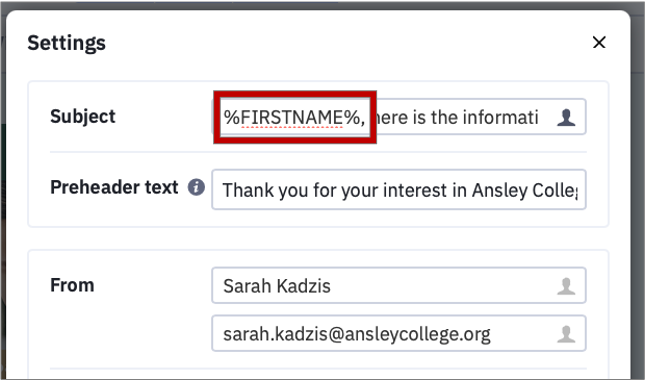
Task: Click the Preheader text info icon
Action: (196, 187)
